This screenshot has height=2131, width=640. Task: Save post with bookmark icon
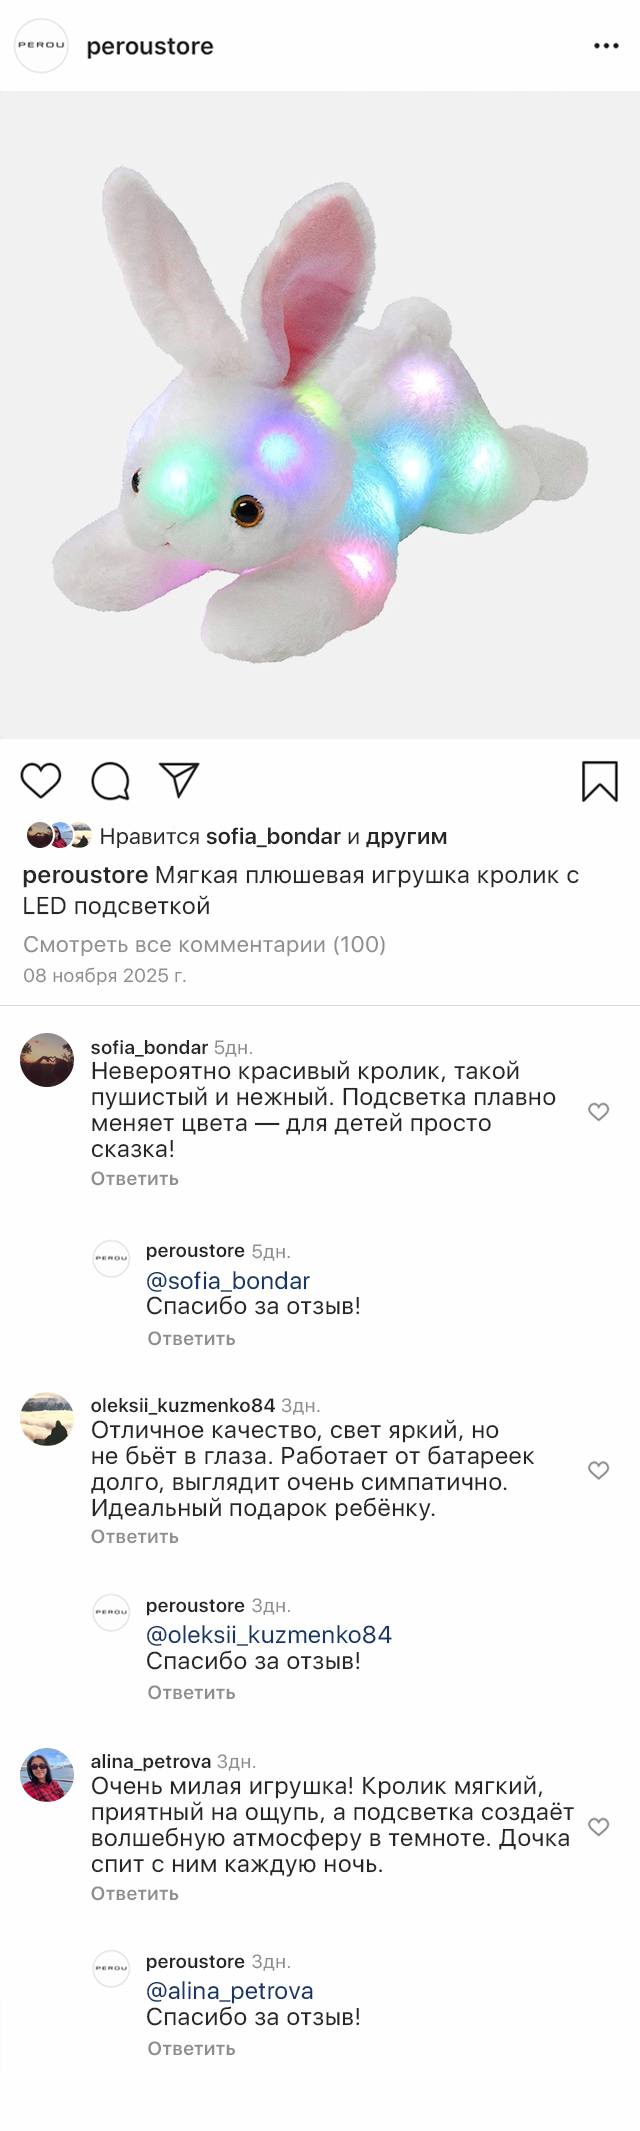(599, 781)
